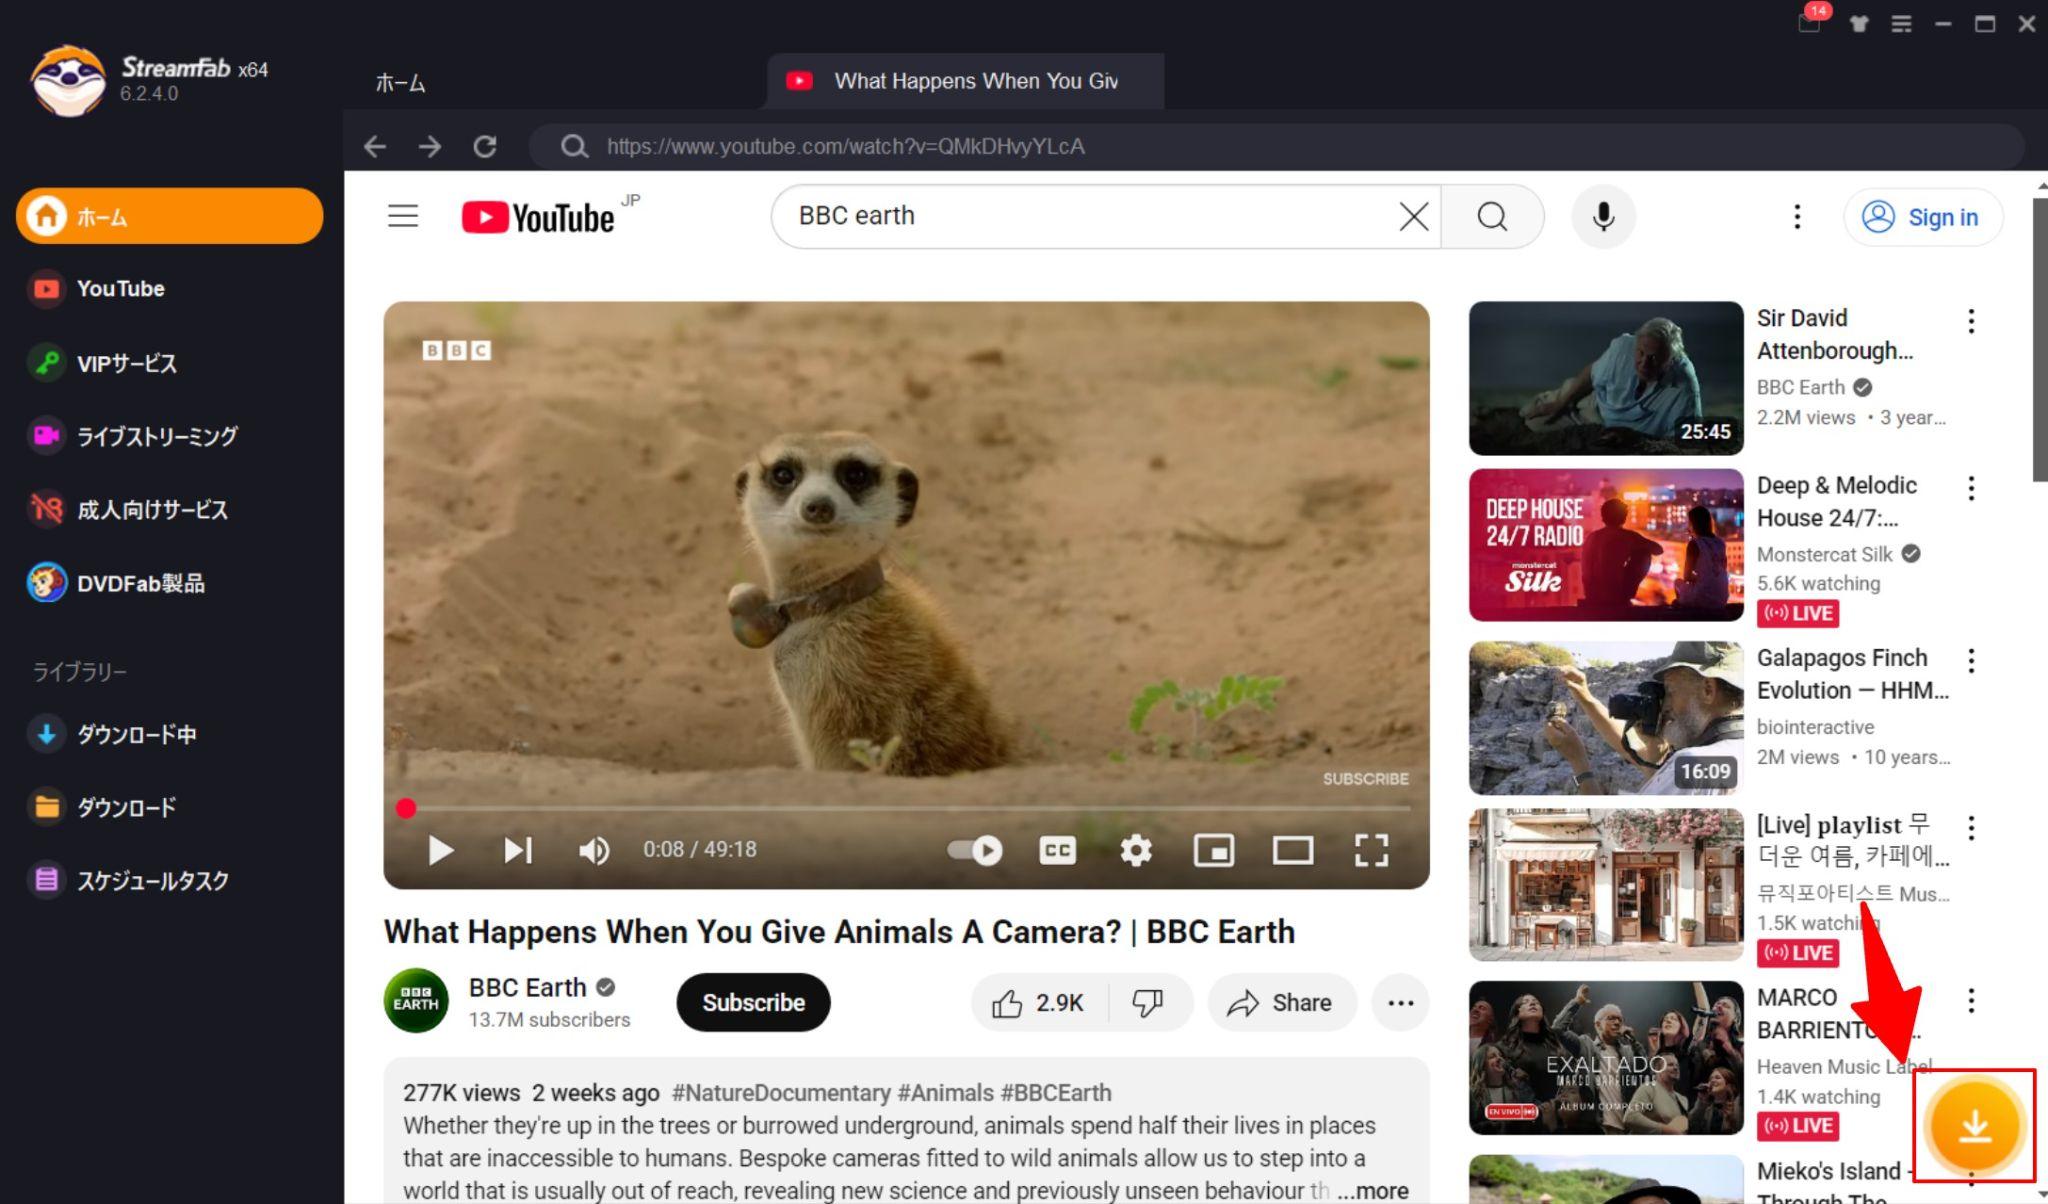Click the URL address bar

pyautogui.click(x=1277, y=147)
